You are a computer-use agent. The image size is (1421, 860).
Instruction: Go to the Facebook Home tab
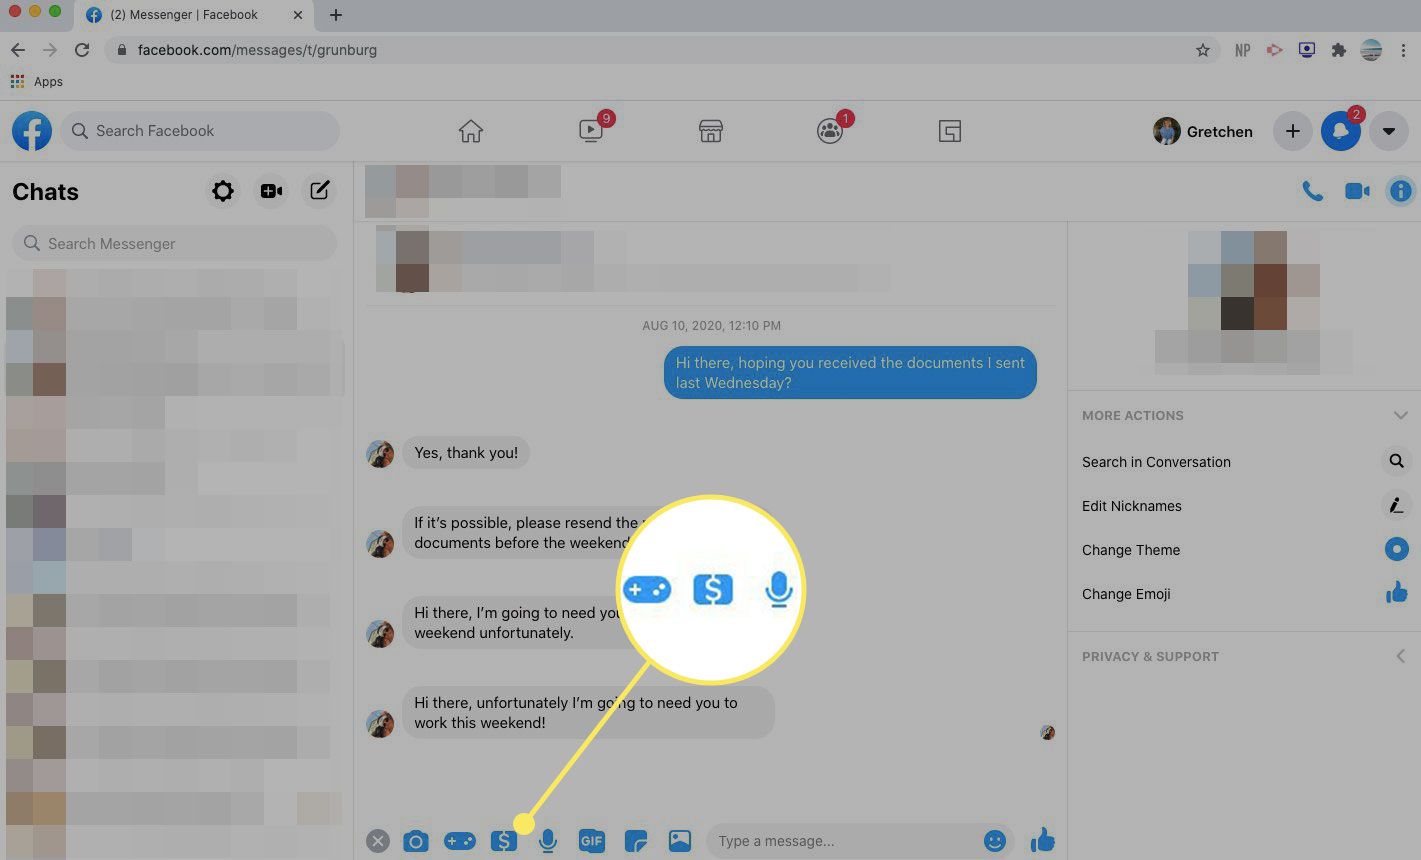[x=470, y=131]
